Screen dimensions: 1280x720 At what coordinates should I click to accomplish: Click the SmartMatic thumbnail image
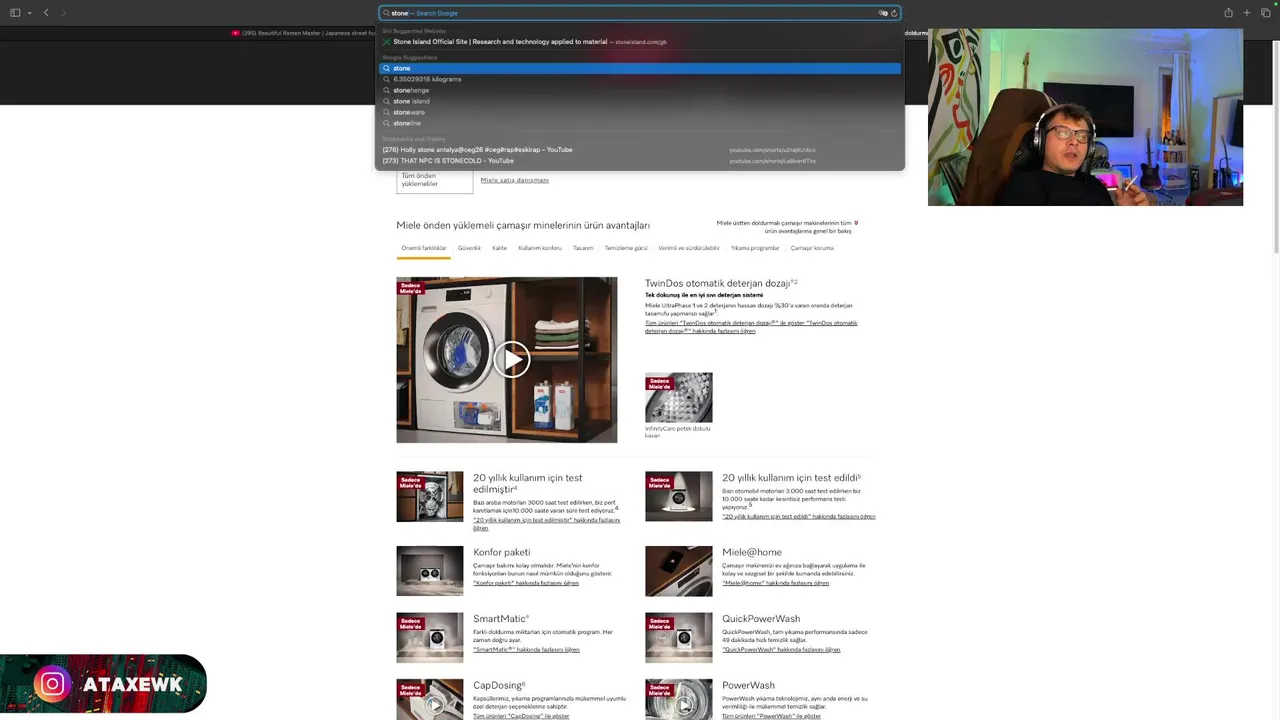(430, 638)
